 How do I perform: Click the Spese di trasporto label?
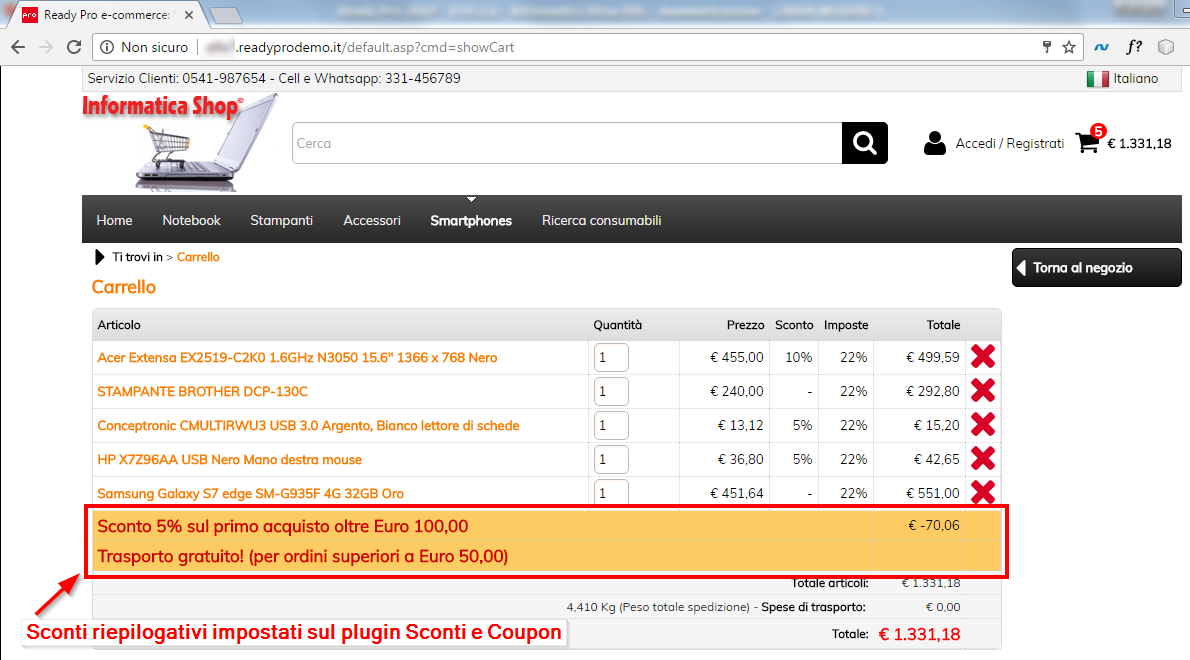click(813, 607)
